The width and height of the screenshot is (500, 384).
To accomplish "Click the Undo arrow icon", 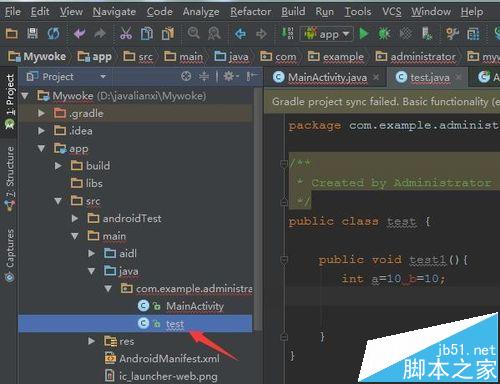I will 79,34.
